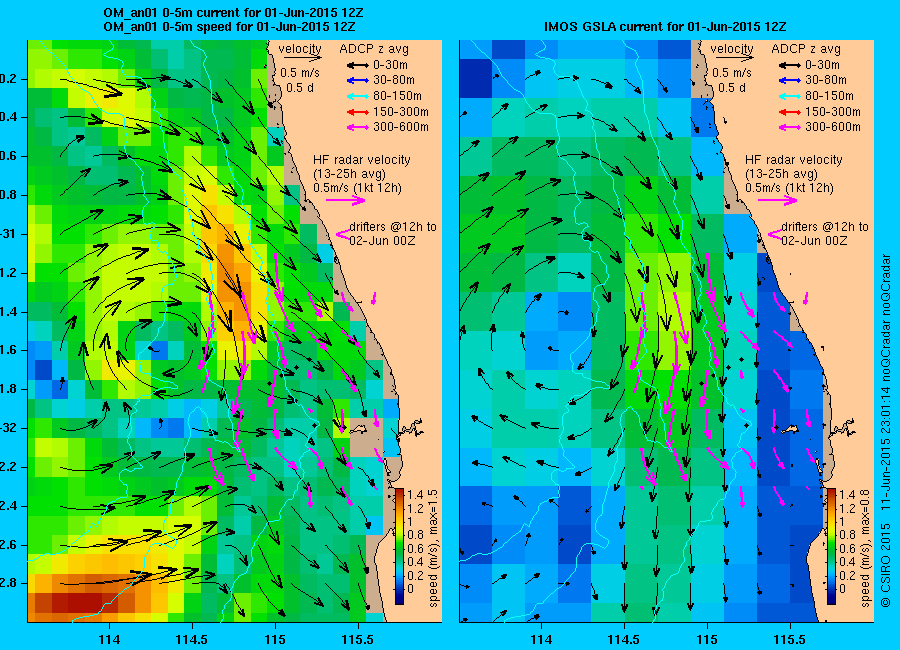The image size is (900, 650).
Task: Click longitude label 114 below right panel
Action: (x=541, y=640)
